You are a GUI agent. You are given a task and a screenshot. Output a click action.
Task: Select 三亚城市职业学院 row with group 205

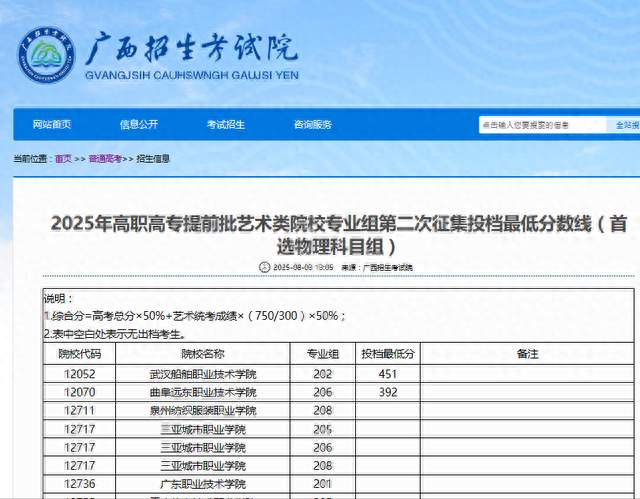pyautogui.click(x=338, y=429)
